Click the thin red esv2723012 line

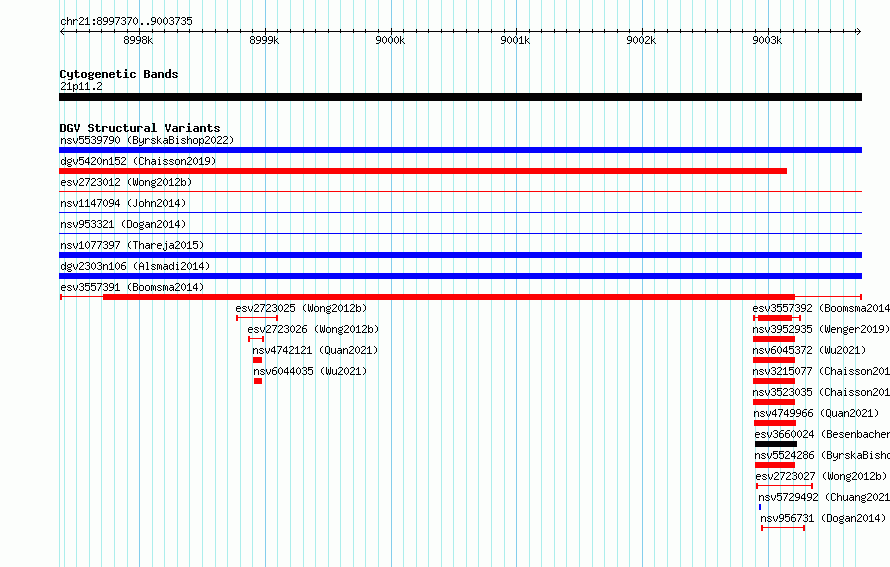pyautogui.click(x=460, y=192)
